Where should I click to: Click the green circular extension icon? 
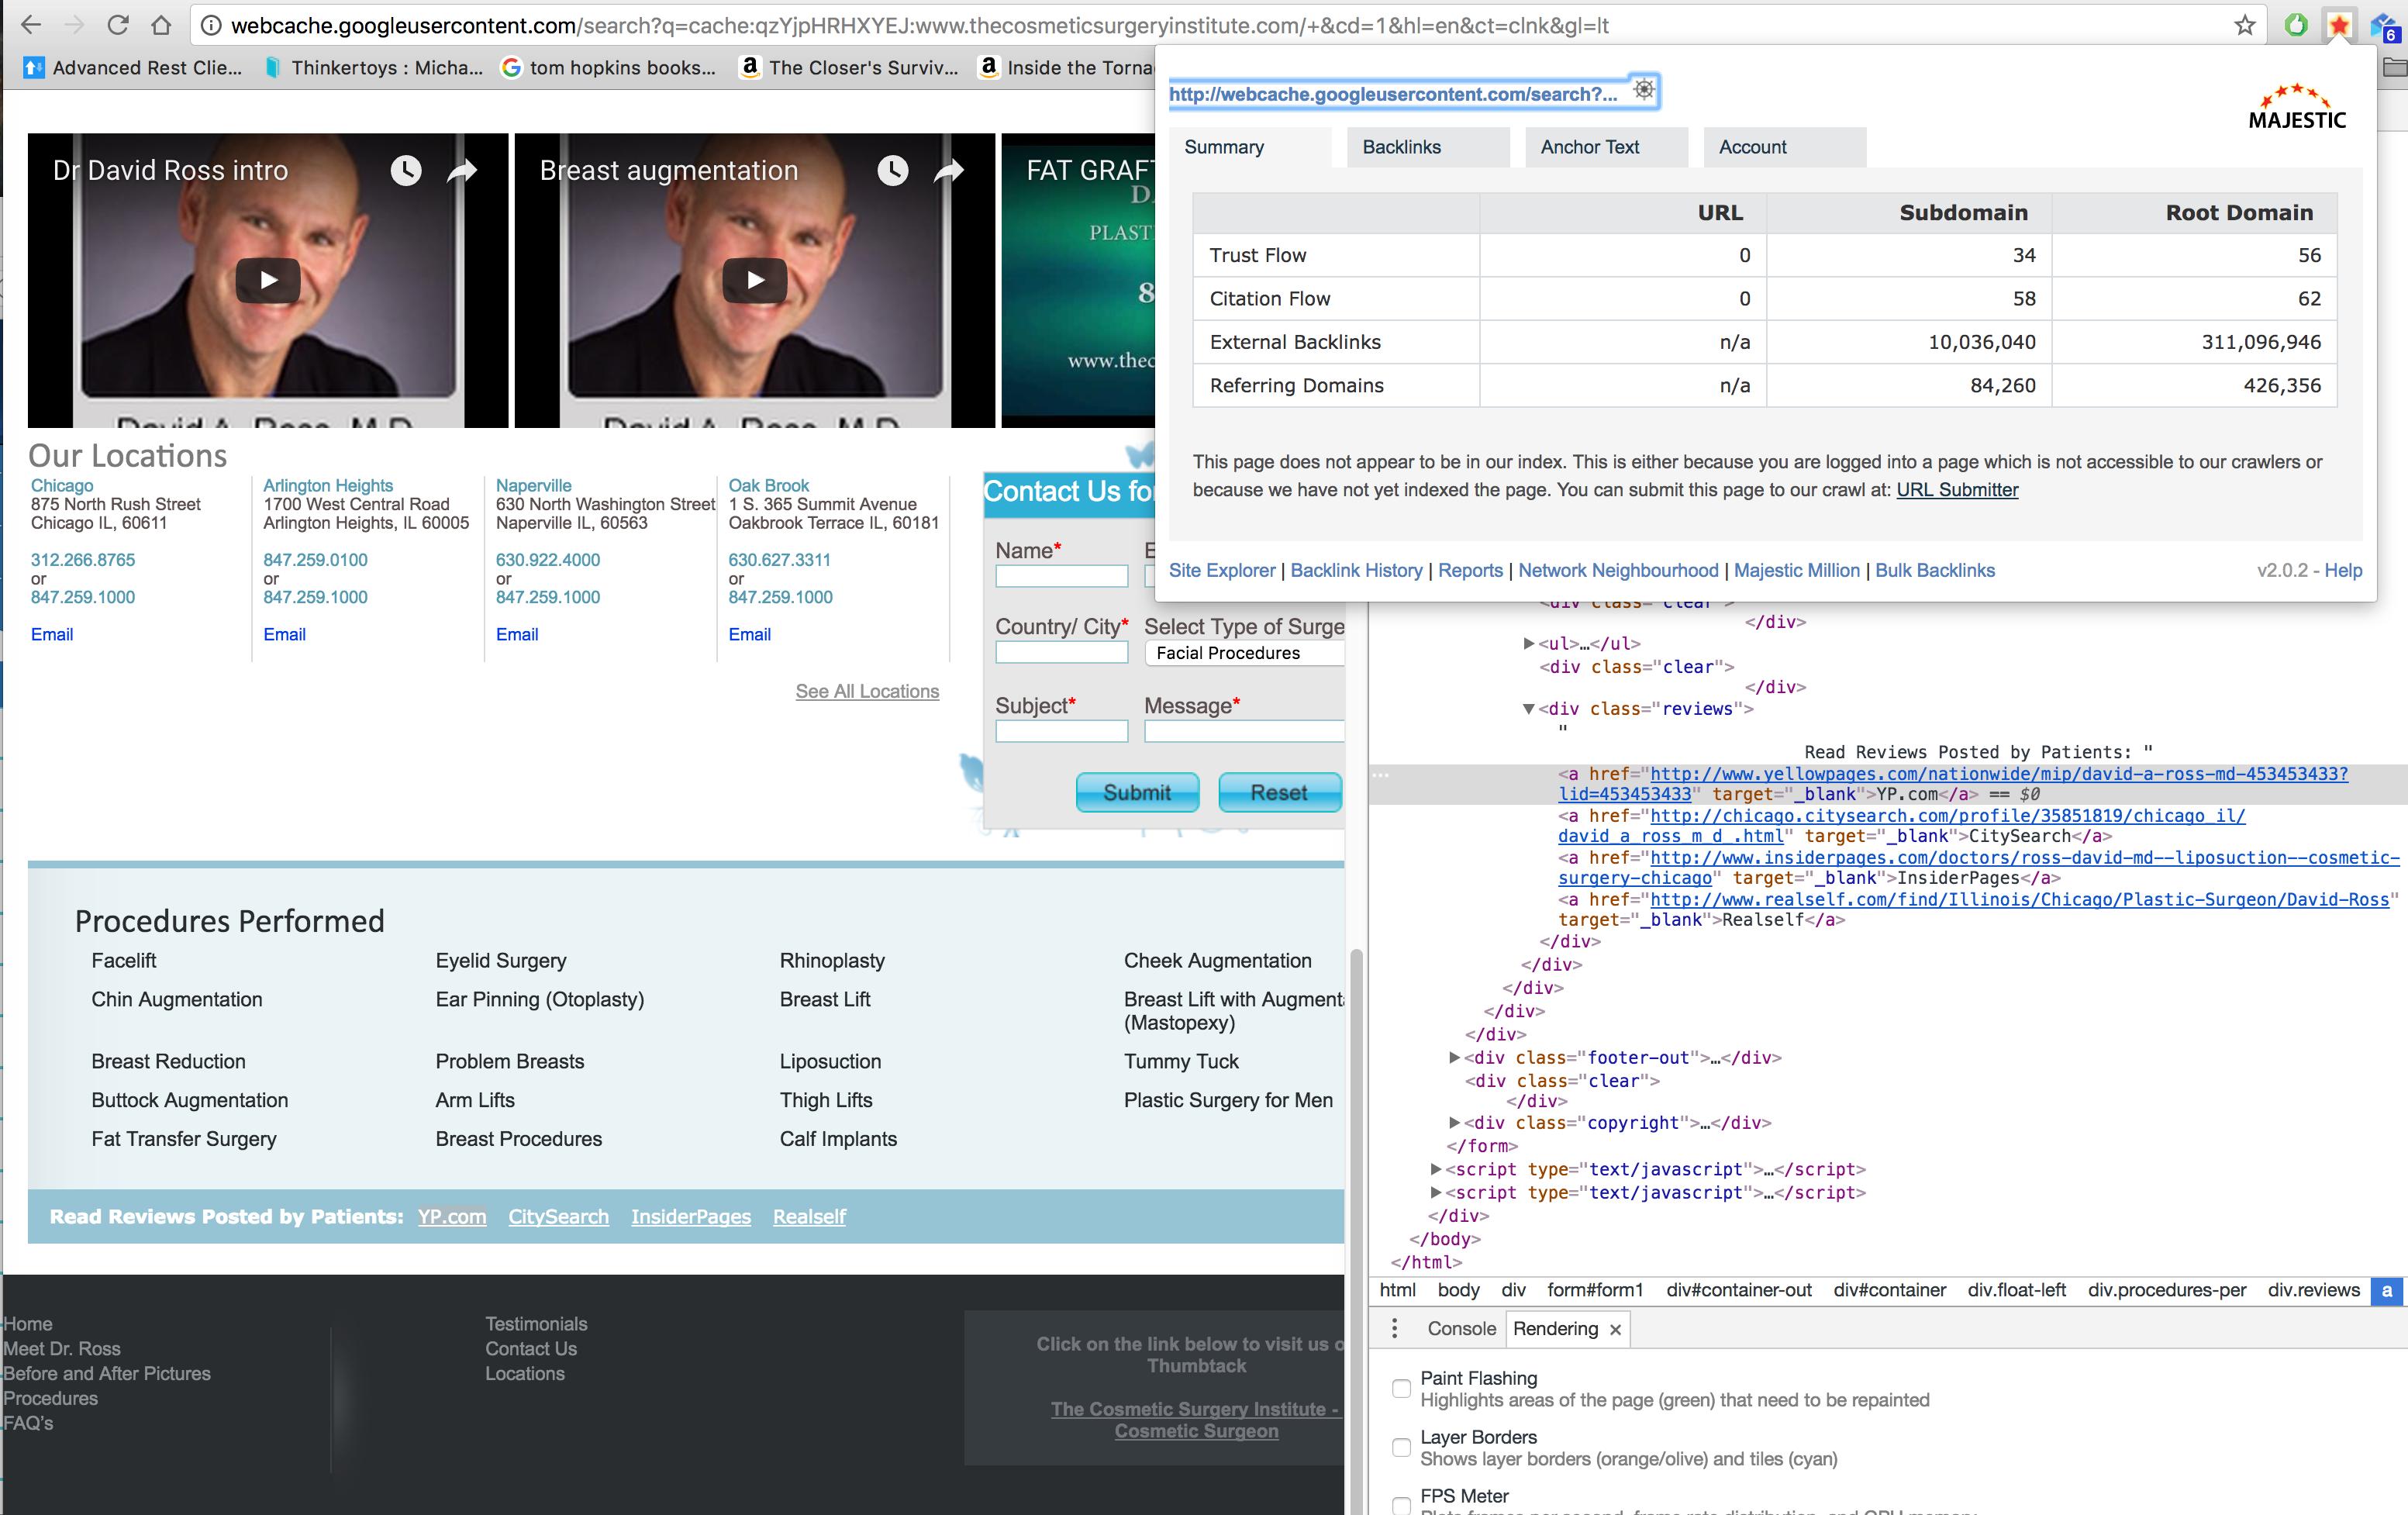2296,25
